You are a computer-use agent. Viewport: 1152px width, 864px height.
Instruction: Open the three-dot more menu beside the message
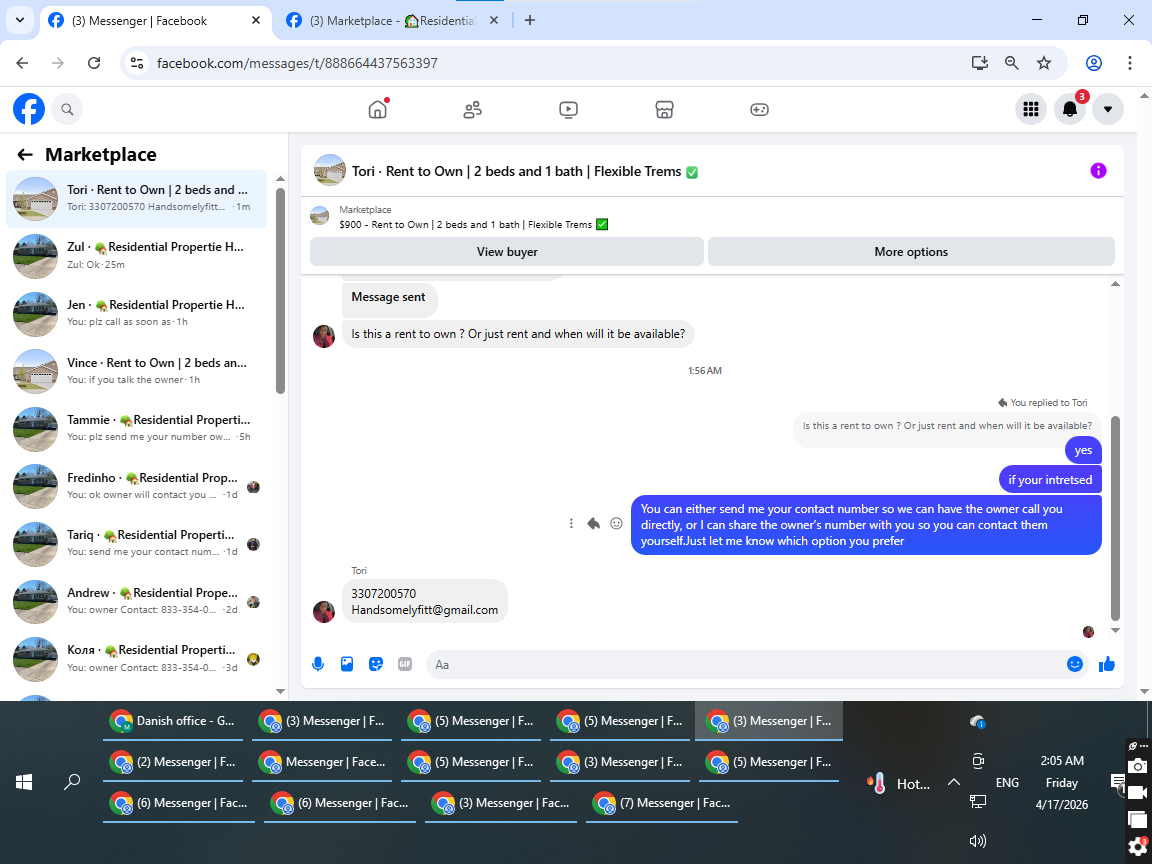pos(571,524)
